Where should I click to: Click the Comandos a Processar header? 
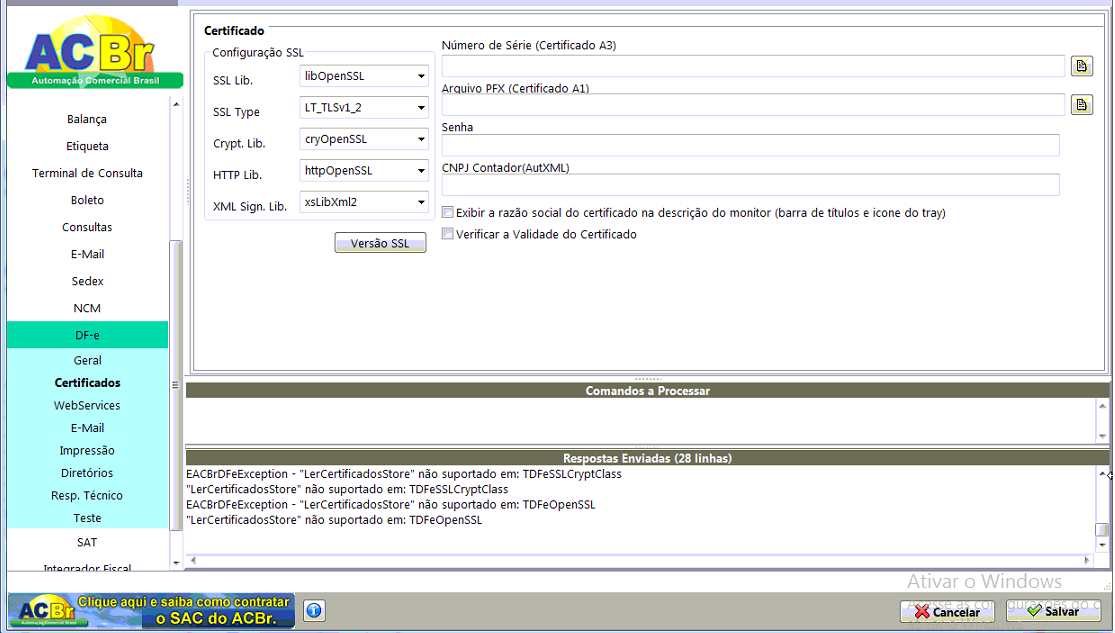point(647,390)
